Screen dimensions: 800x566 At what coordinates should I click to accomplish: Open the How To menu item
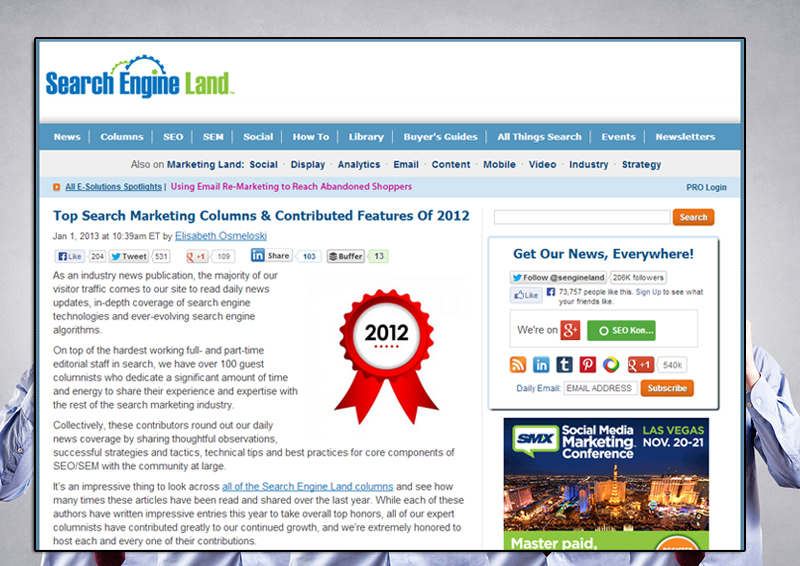[x=311, y=137]
